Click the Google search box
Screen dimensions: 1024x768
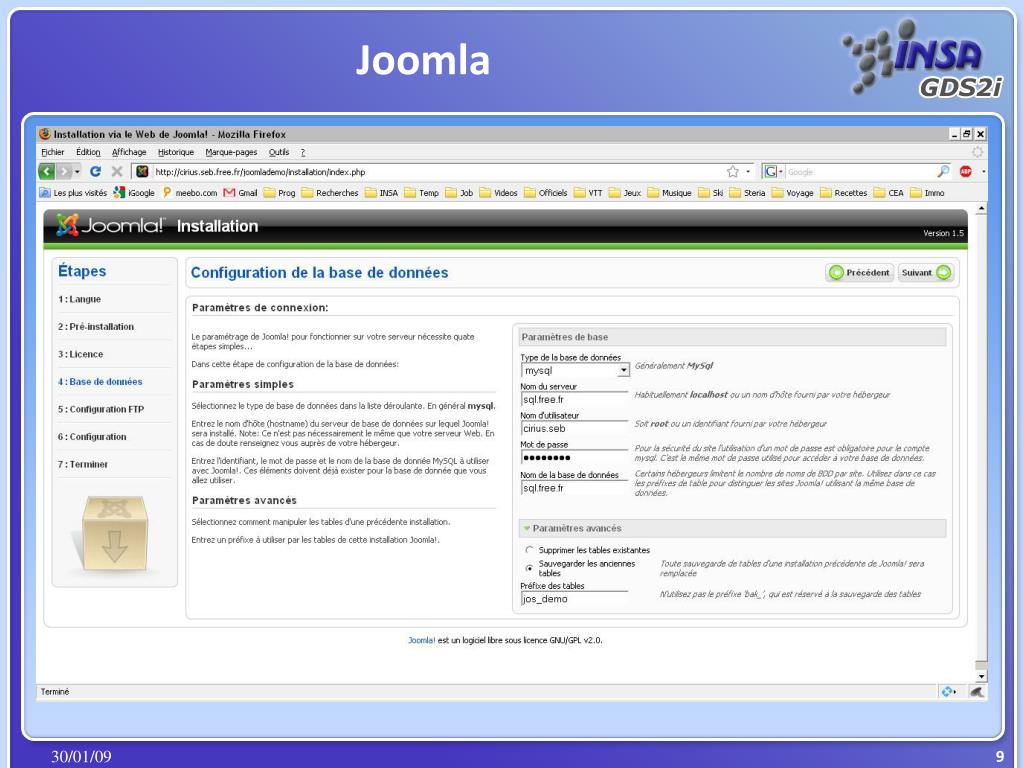click(x=859, y=172)
